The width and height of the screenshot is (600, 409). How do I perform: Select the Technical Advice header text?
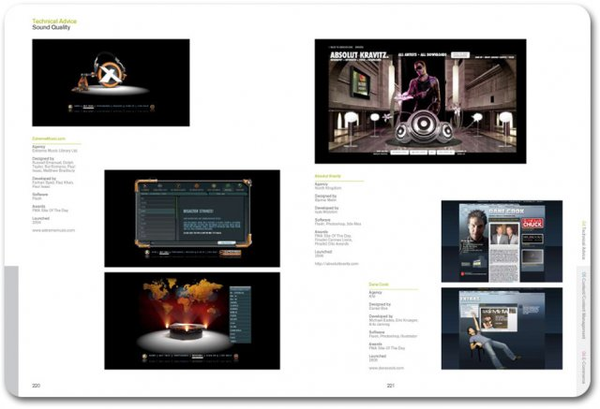pyautogui.click(x=54, y=21)
